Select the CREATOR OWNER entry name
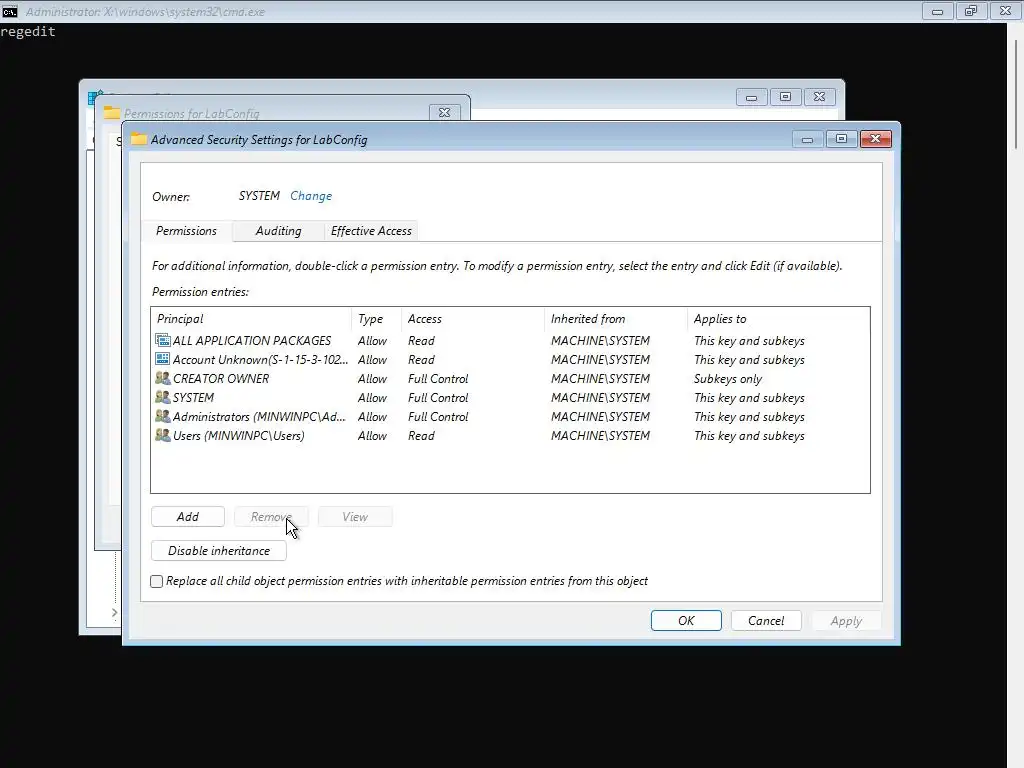This screenshot has width=1024, height=768. (221, 379)
